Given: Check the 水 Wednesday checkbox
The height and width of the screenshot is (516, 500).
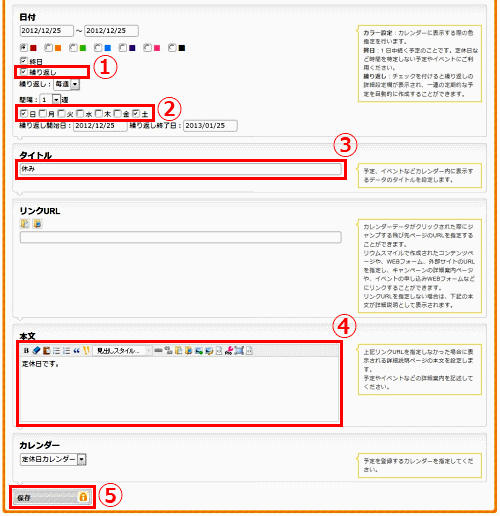Looking at the screenshot, I should pos(80,114).
